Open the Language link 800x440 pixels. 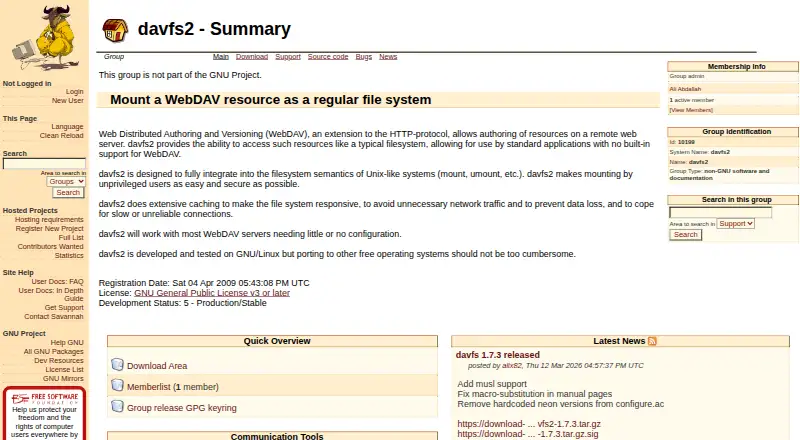click(x=67, y=127)
